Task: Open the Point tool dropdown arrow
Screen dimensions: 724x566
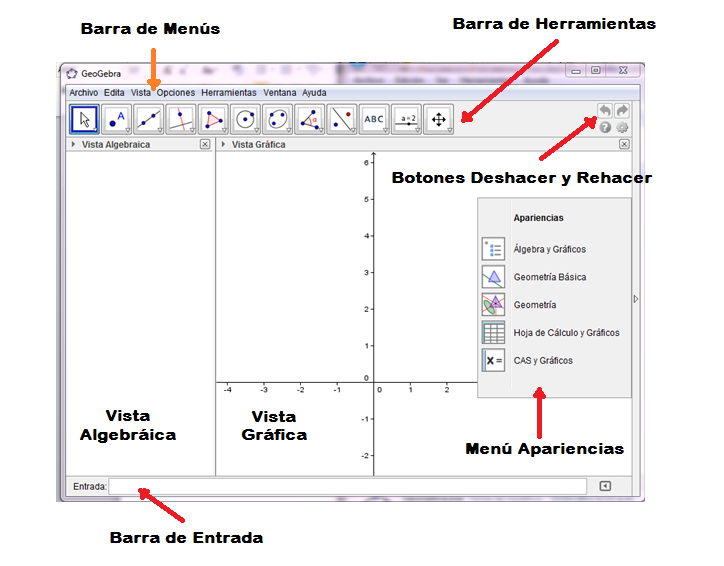Action: [128, 130]
